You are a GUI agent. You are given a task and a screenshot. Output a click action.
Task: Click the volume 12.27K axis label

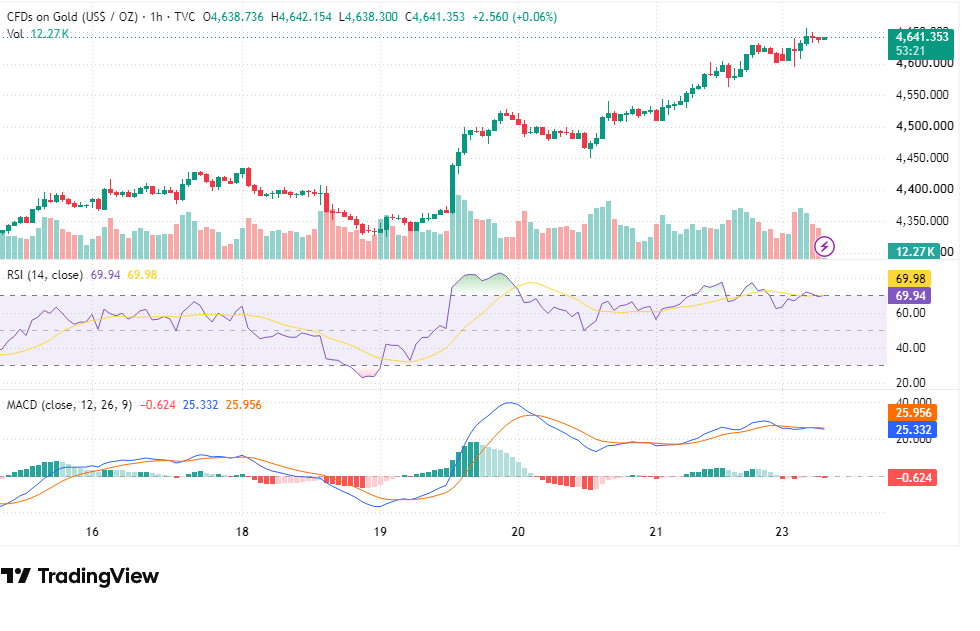point(914,251)
